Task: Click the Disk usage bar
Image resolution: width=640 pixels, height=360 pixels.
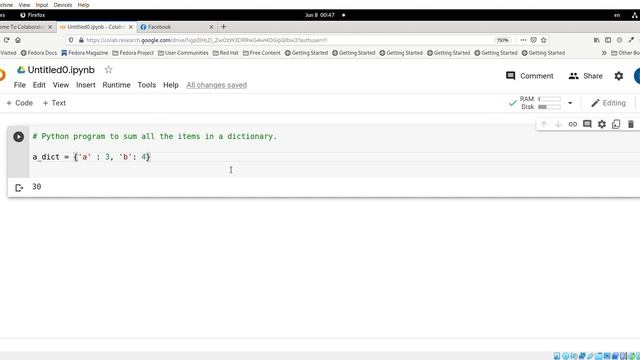Action: pyautogui.click(x=549, y=107)
